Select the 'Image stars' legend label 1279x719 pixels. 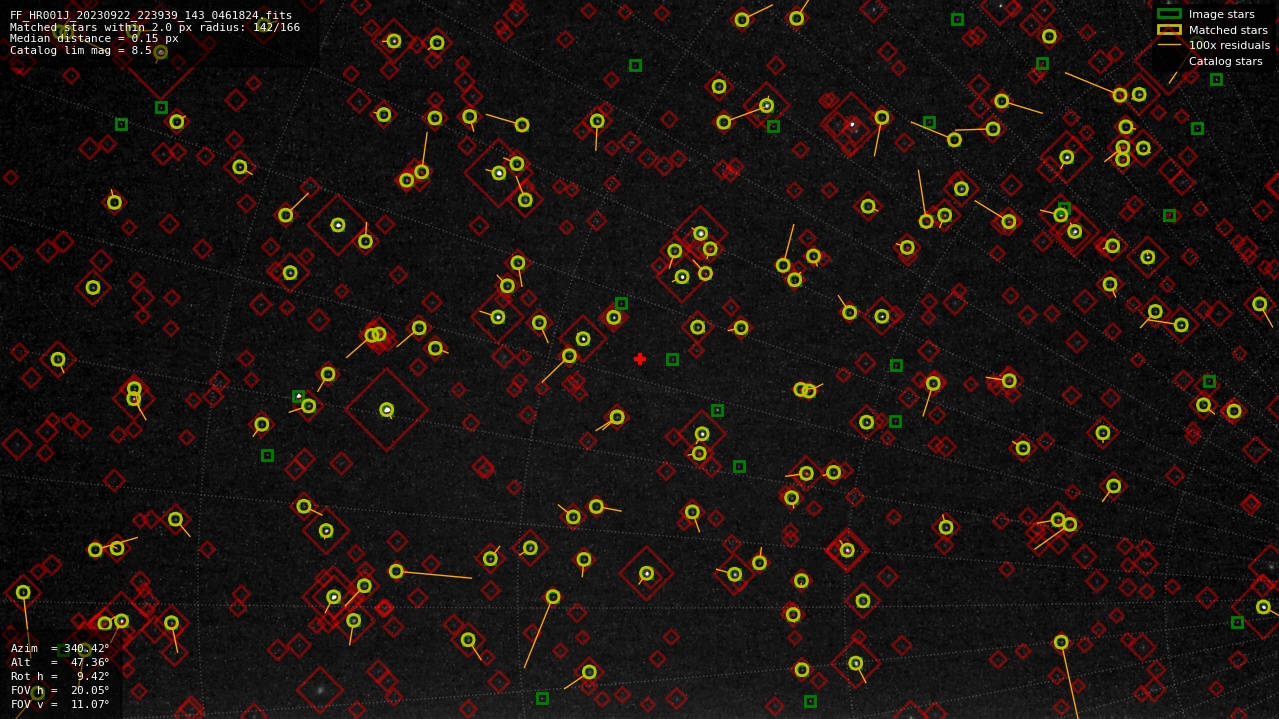tap(1221, 14)
